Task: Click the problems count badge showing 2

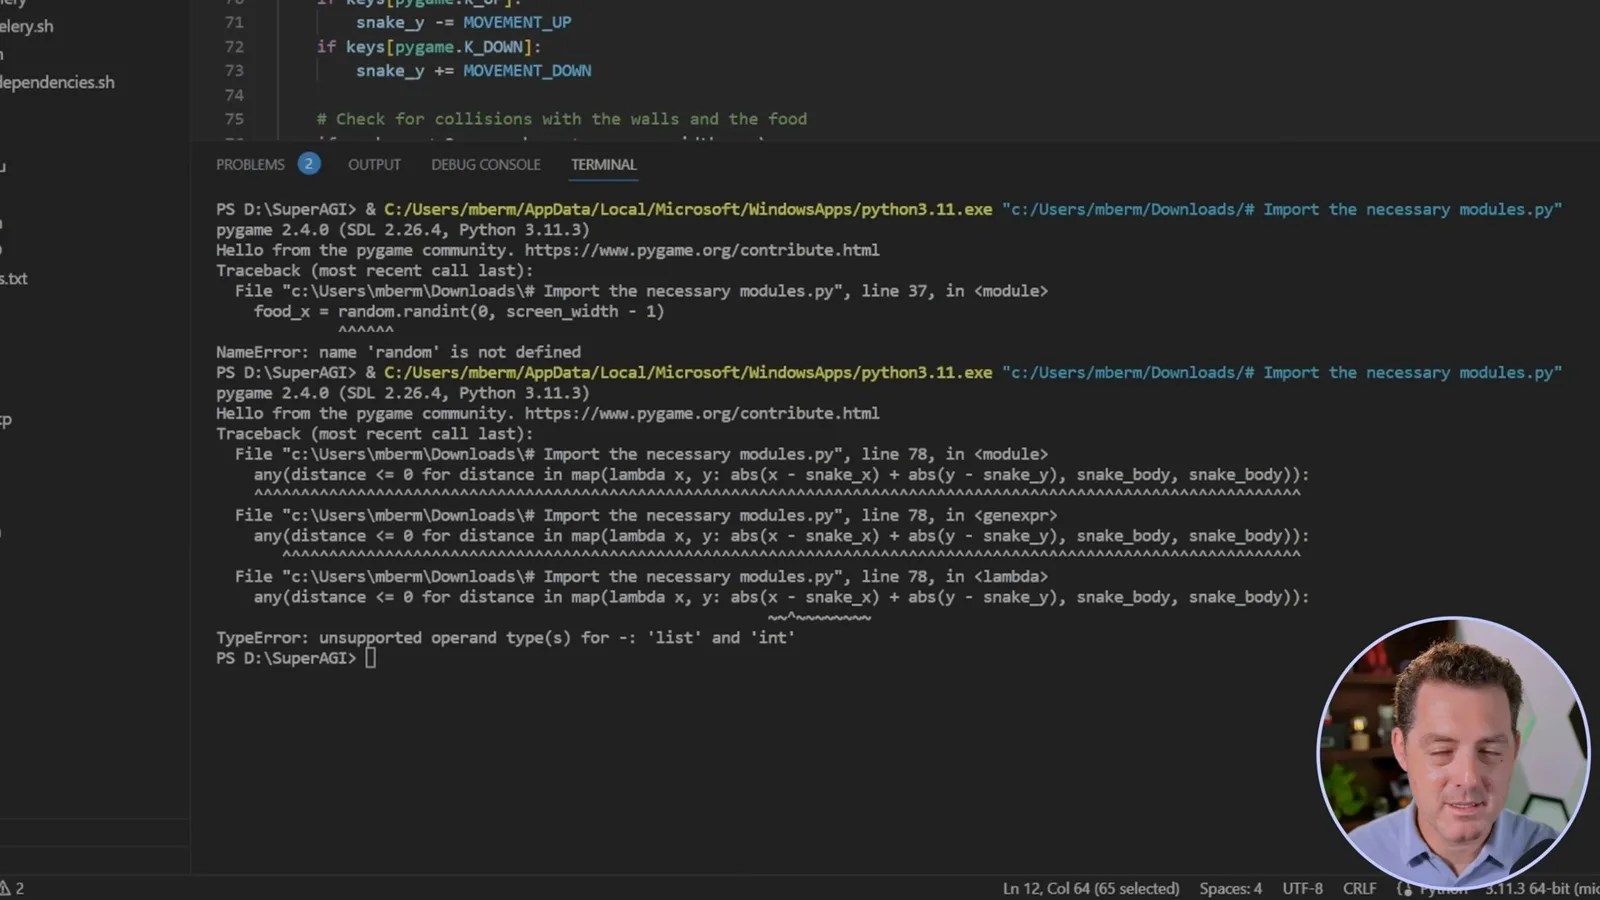Action: point(309,163)
